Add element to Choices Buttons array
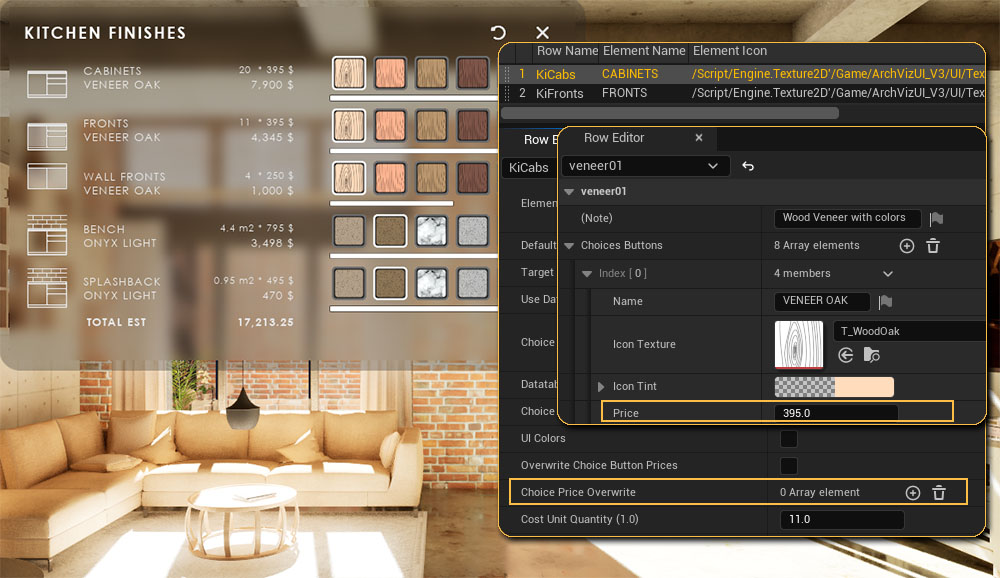The image size is (1000, 578). [907, 246]
